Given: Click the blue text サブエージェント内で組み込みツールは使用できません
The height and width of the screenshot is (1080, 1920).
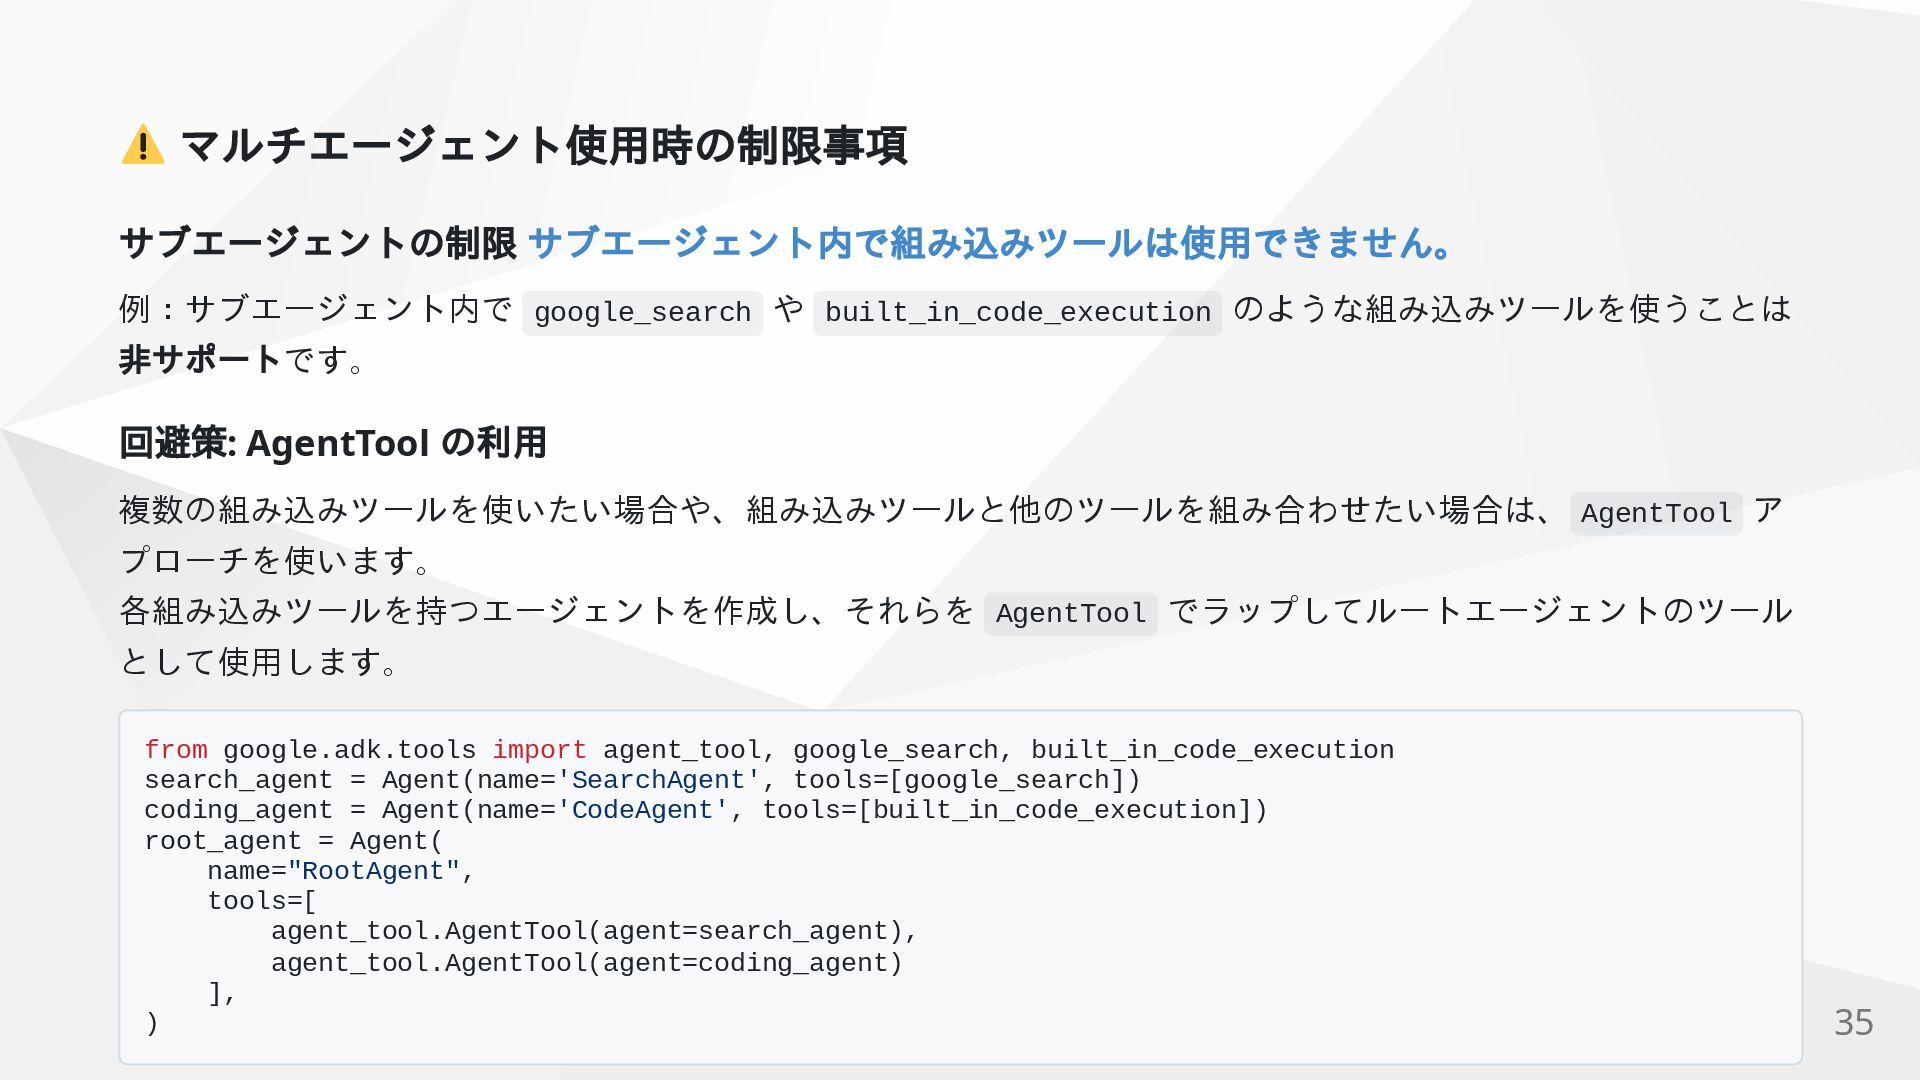Looking at the screenshot, I should click(988, 243).
